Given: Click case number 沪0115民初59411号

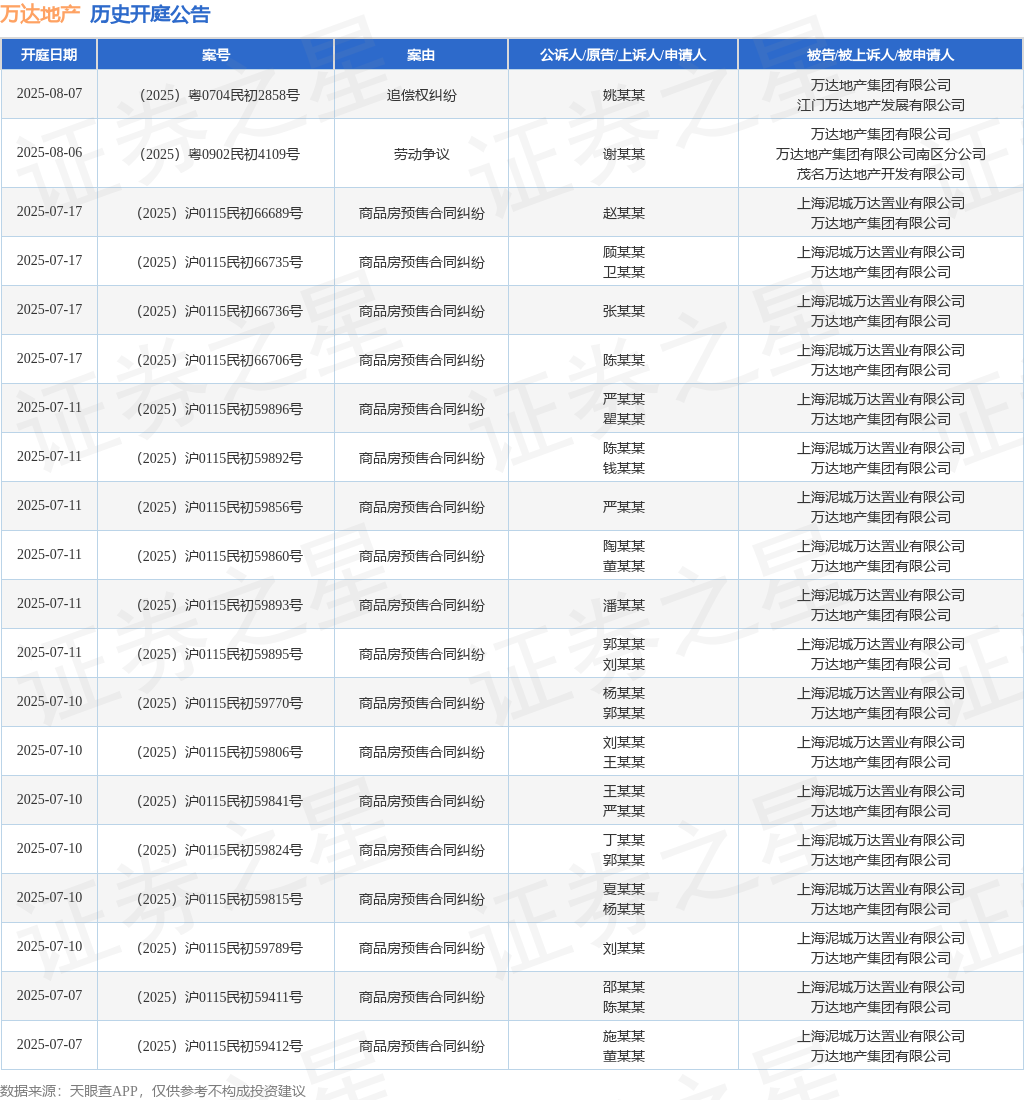Looking at the screenshot, I should tap(220, 998).
